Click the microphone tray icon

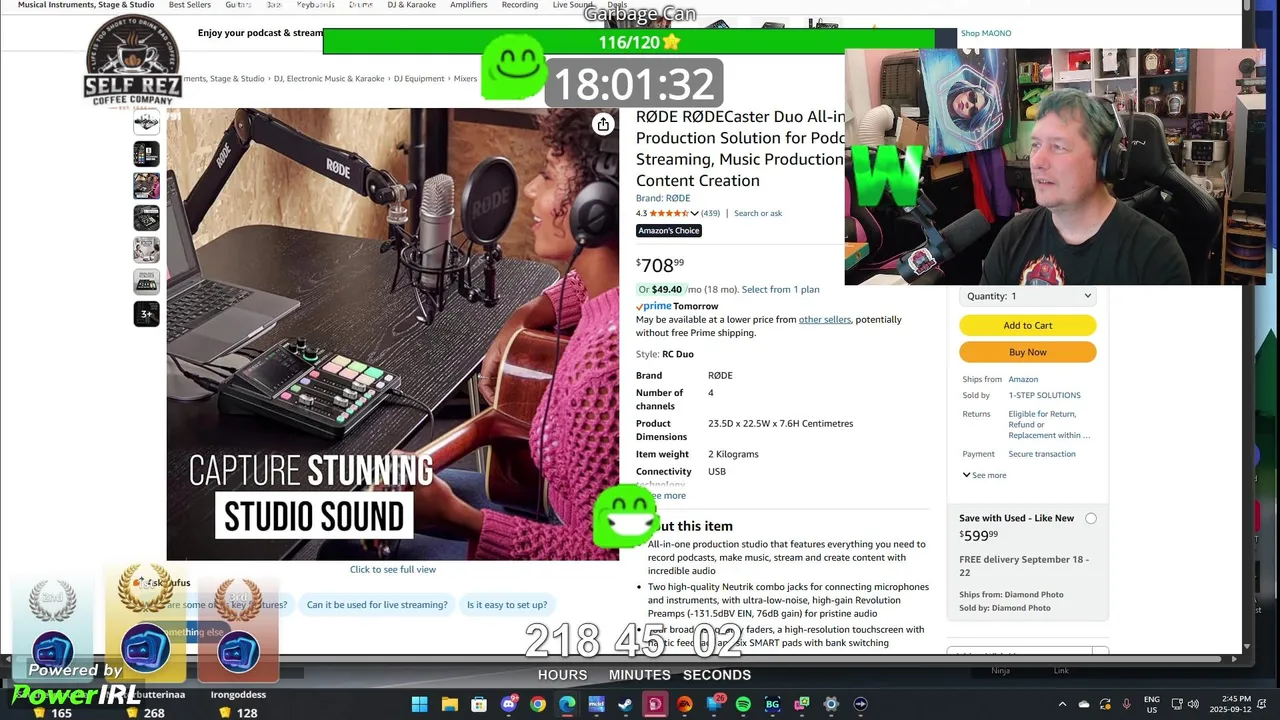point(1126,704)
